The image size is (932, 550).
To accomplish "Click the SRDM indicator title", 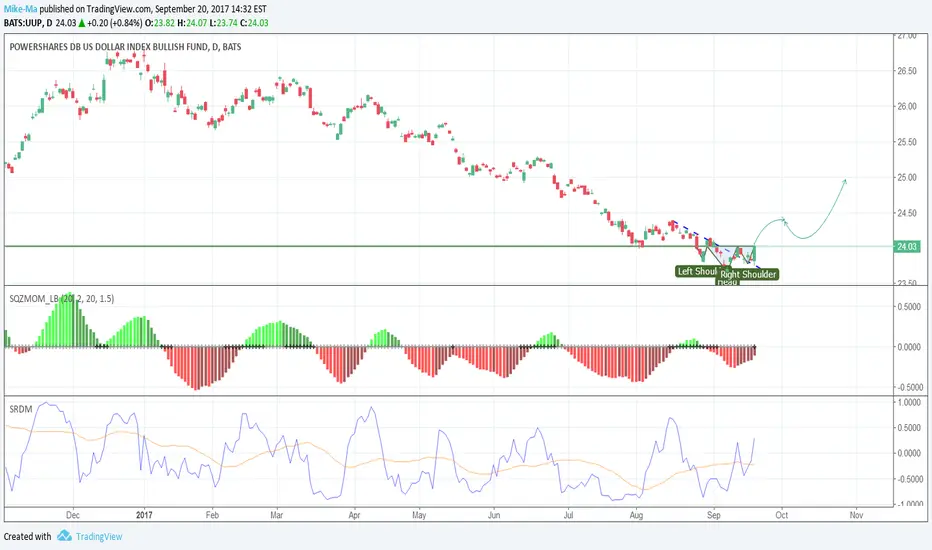I will click(21, 409).
